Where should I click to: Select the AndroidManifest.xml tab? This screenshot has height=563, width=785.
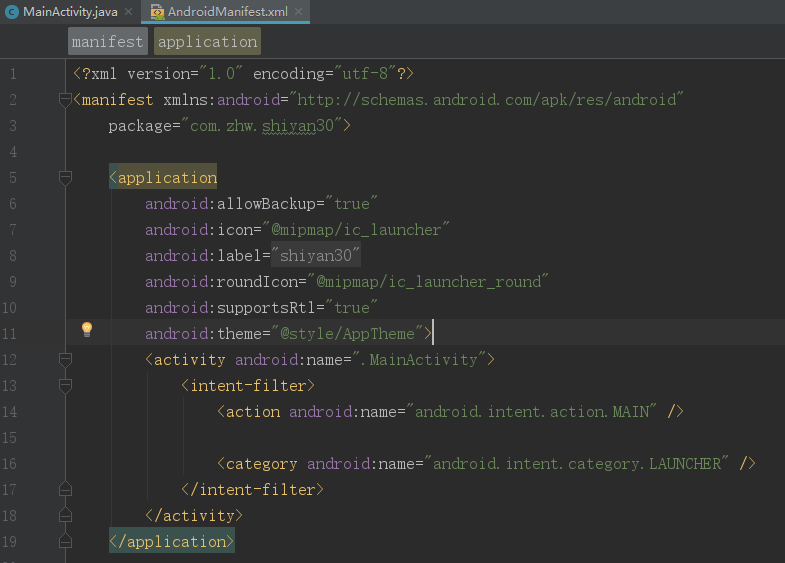(x=227, y=12)
